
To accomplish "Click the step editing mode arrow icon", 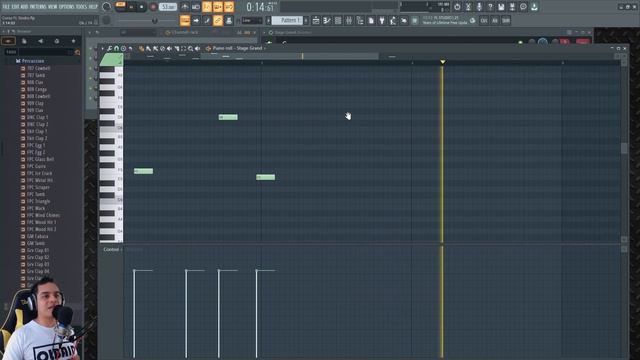I will tap(196, 20).
